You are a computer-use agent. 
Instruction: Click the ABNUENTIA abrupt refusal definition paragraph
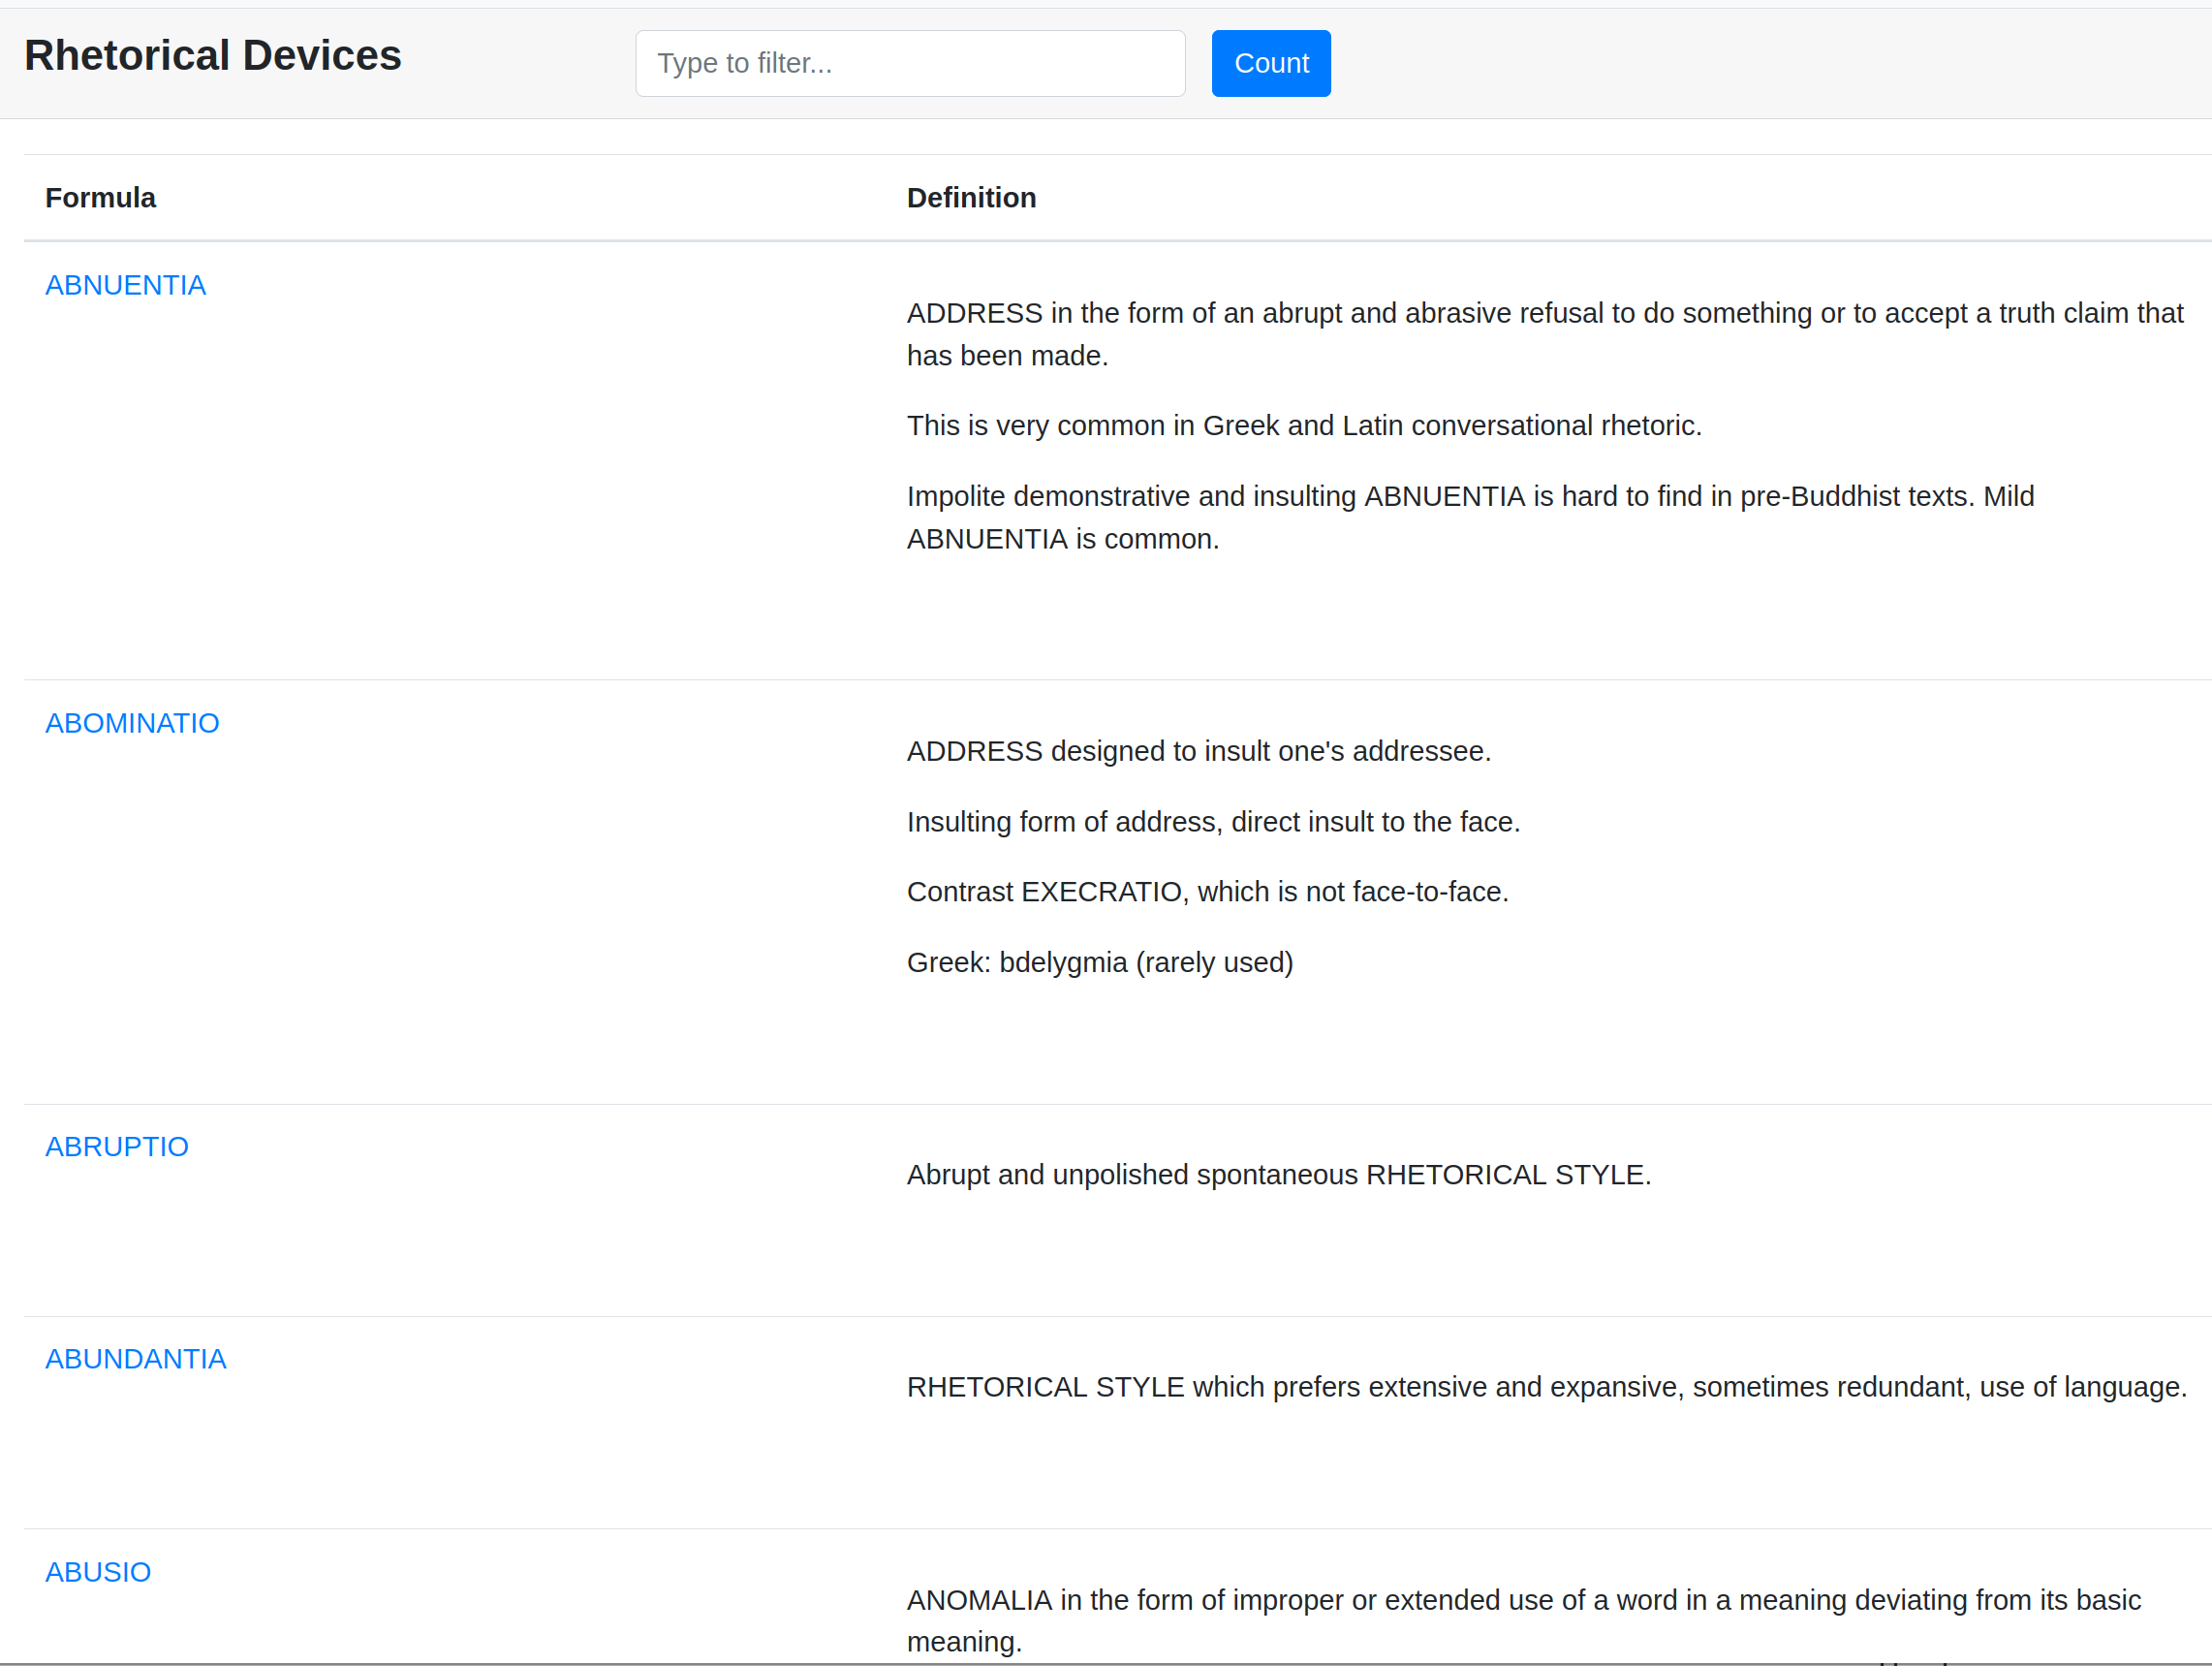1544,334
